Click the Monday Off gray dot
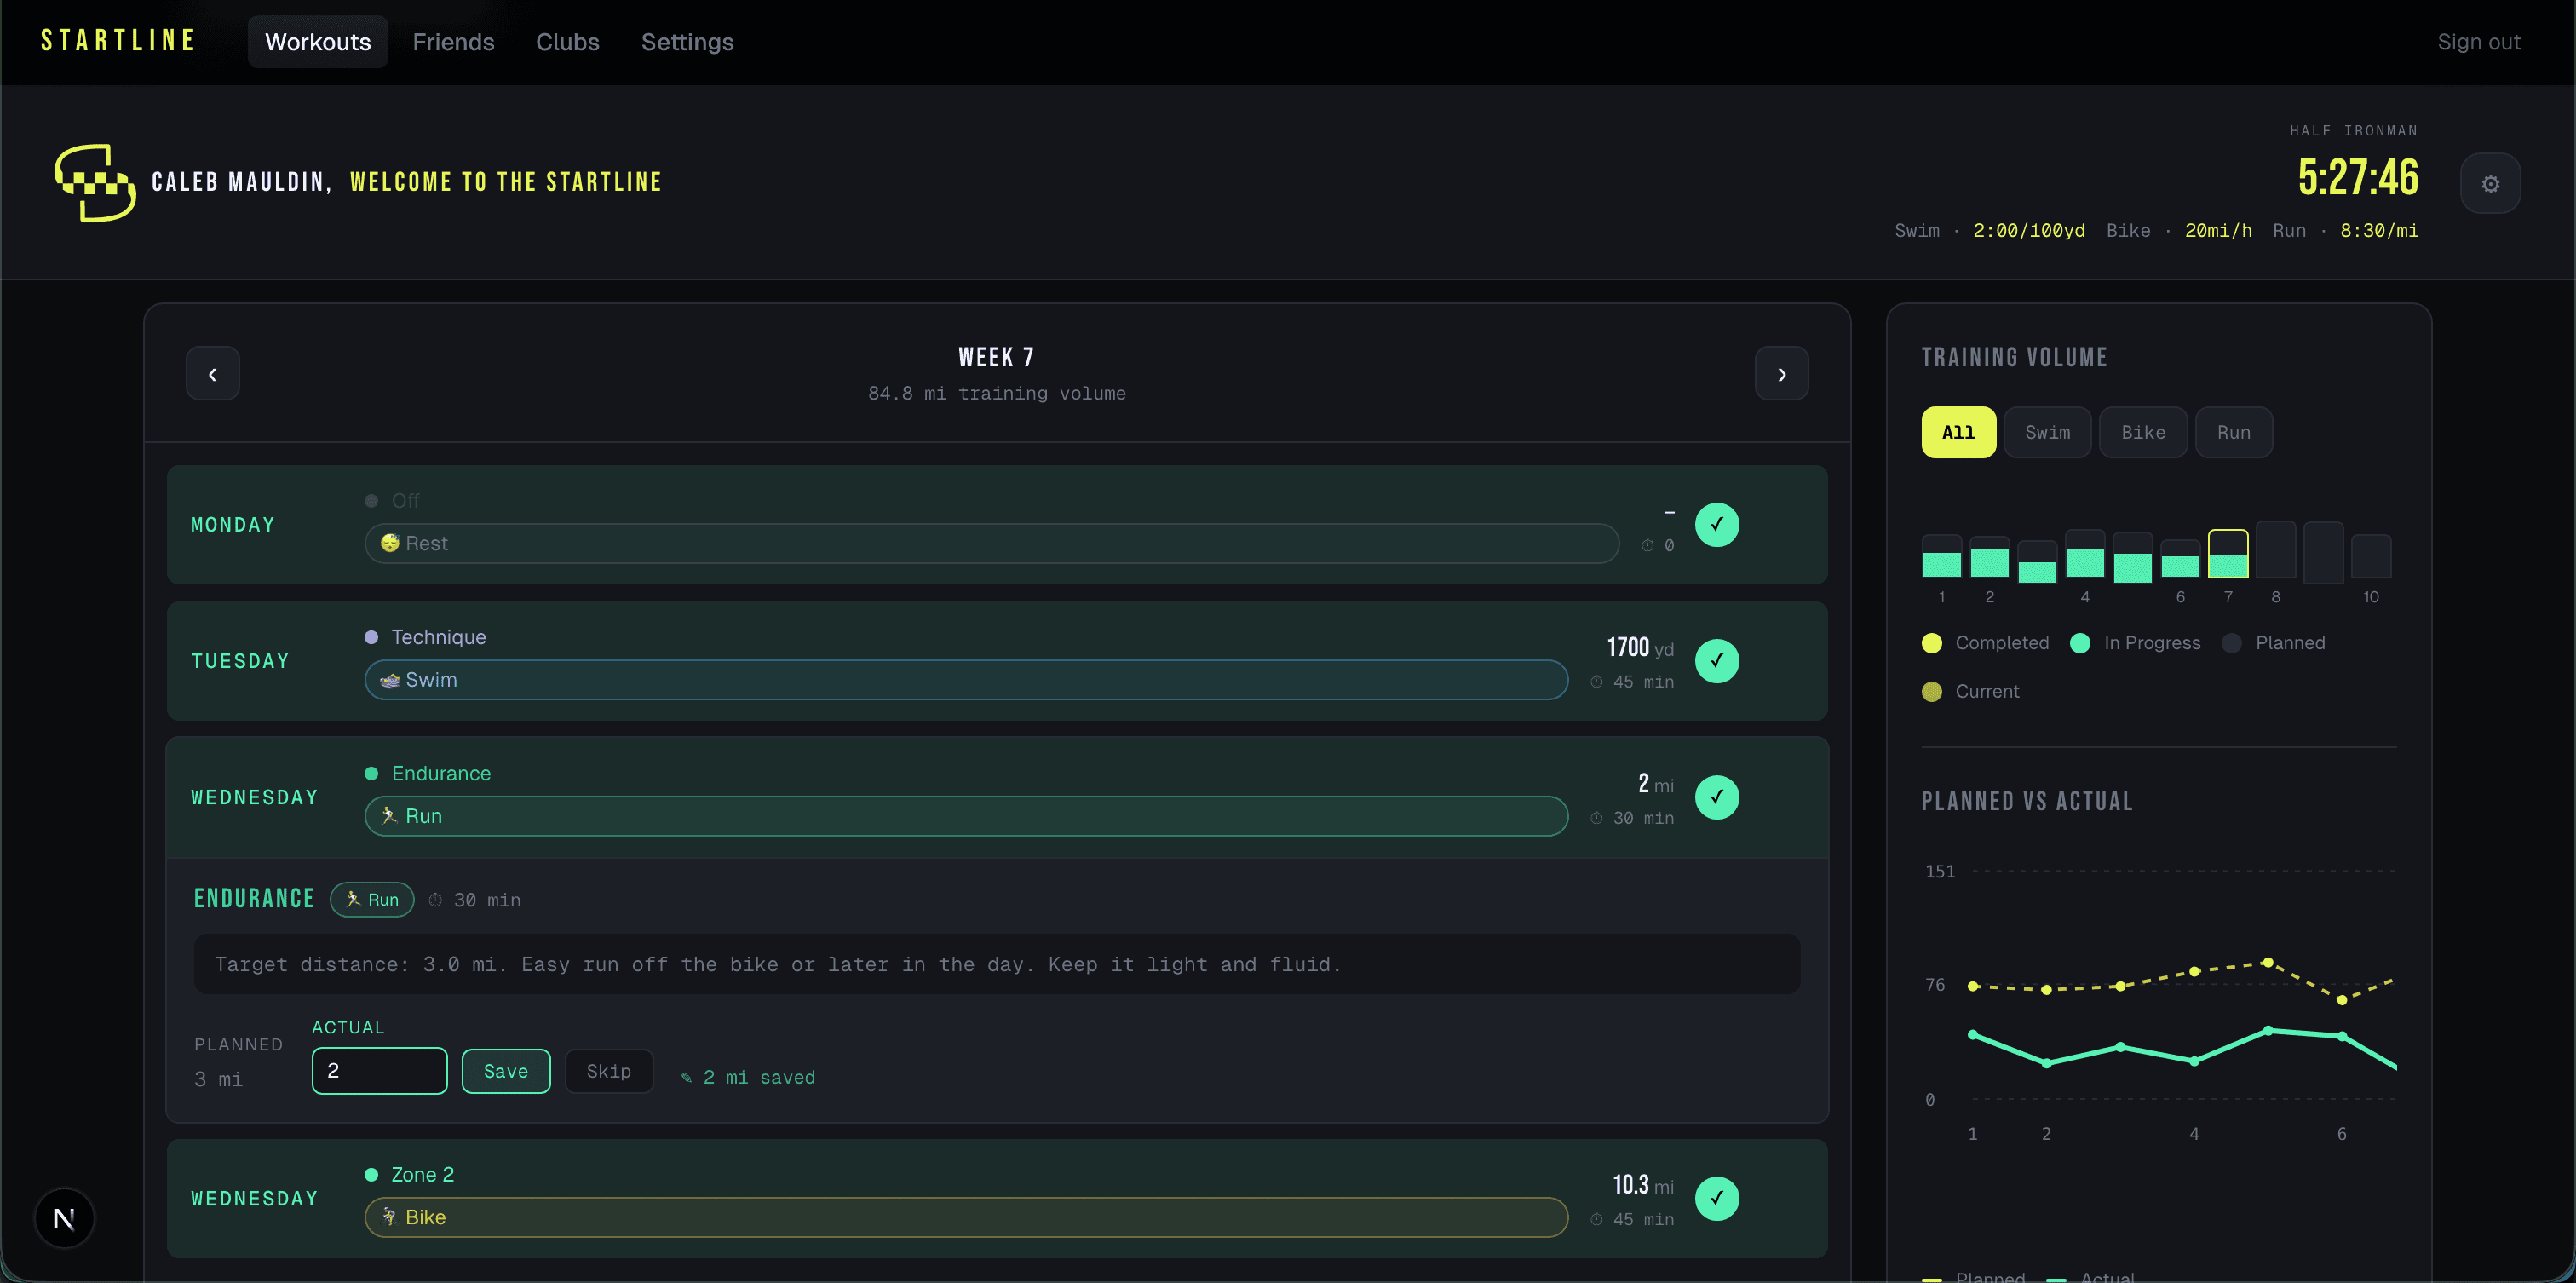The width and height of the screenshot is (2576, 1283). pyautogui.click(x=371, y=501)
